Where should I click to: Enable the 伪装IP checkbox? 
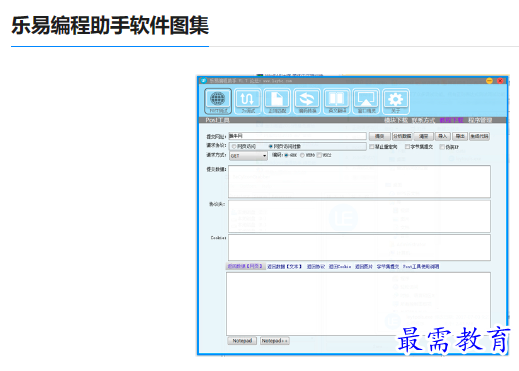[x=442, y=147]
